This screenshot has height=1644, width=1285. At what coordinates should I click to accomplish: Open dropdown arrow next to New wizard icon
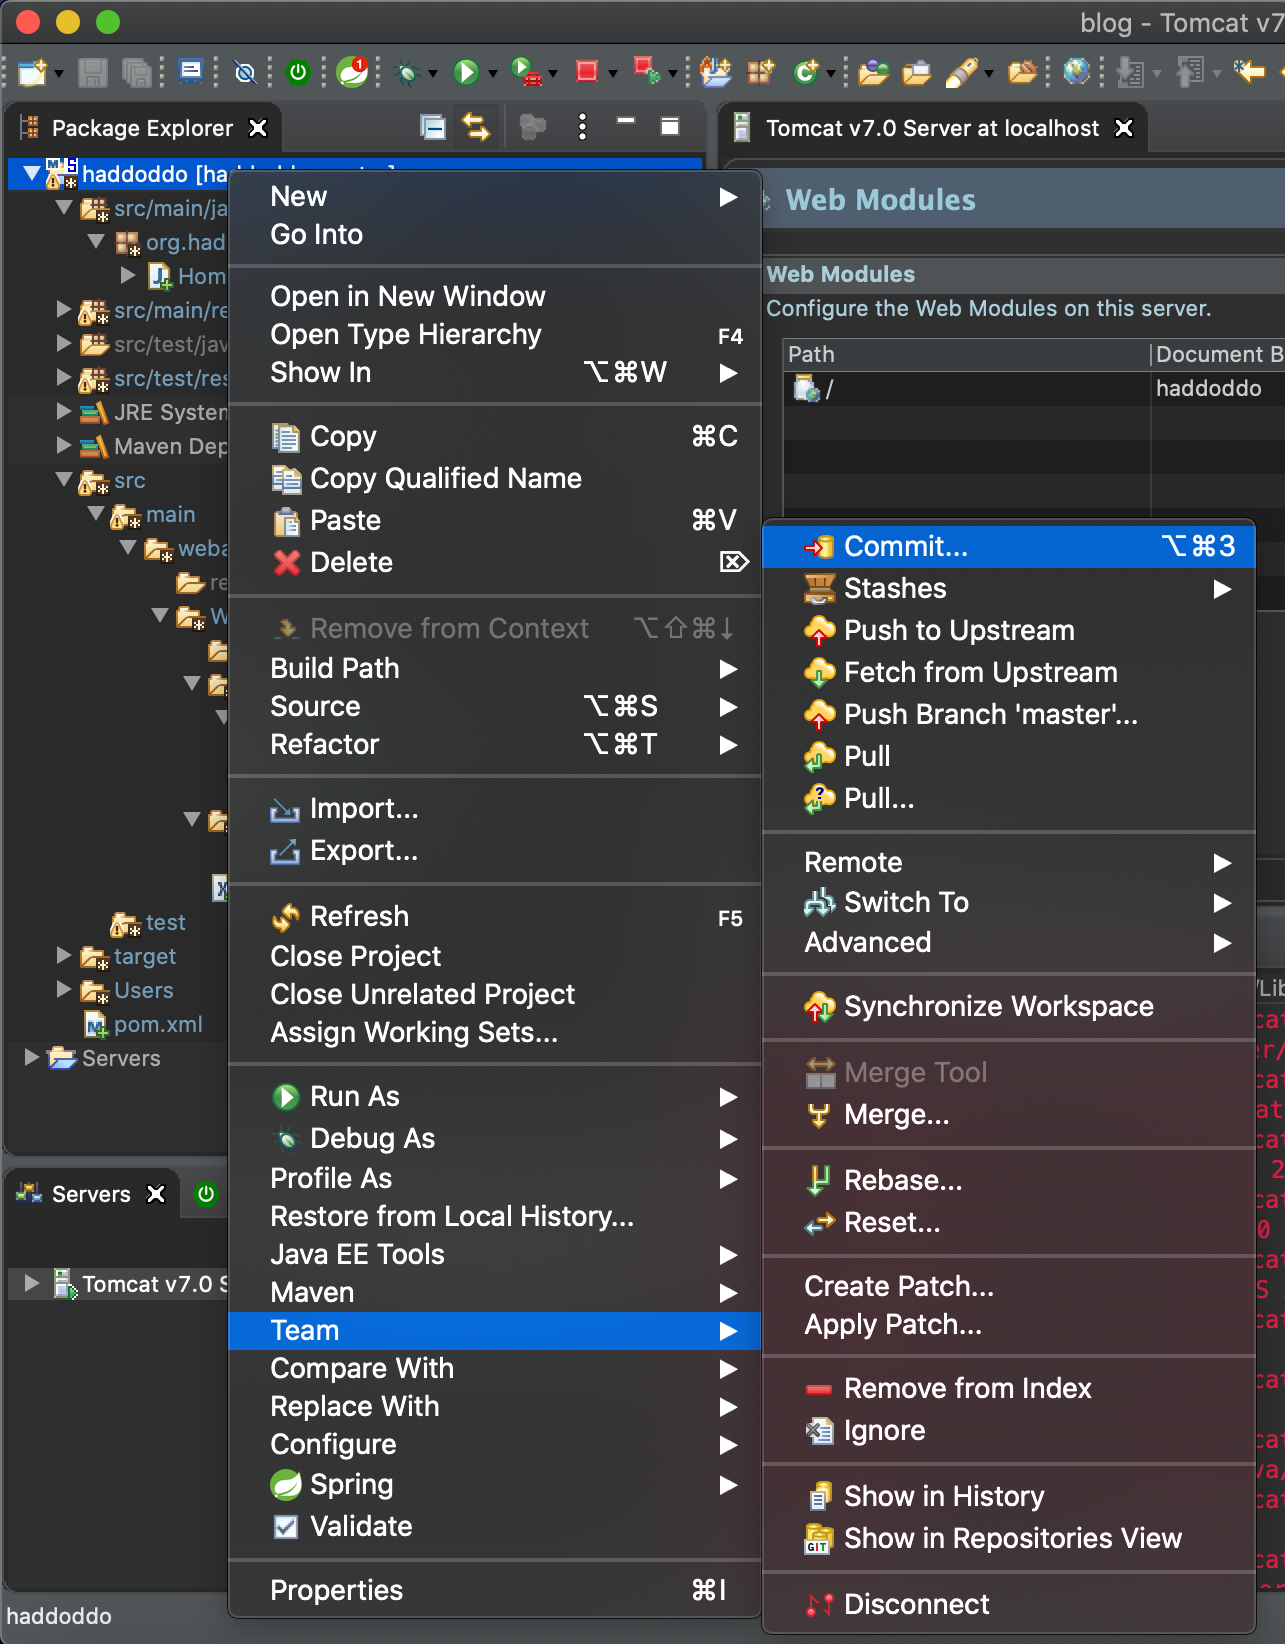58,74
